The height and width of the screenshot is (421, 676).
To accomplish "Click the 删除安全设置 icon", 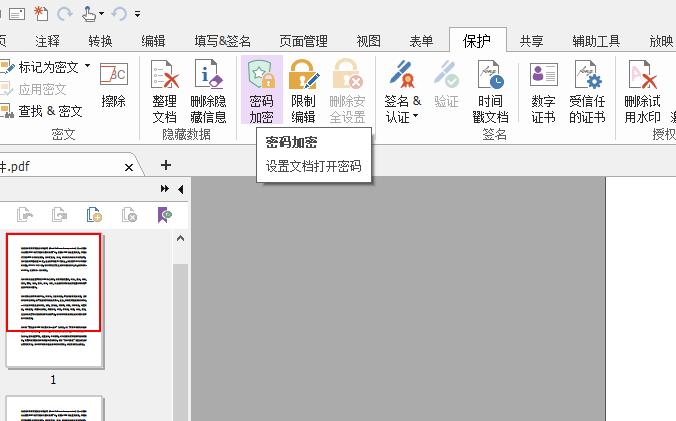I will [347, 90].
